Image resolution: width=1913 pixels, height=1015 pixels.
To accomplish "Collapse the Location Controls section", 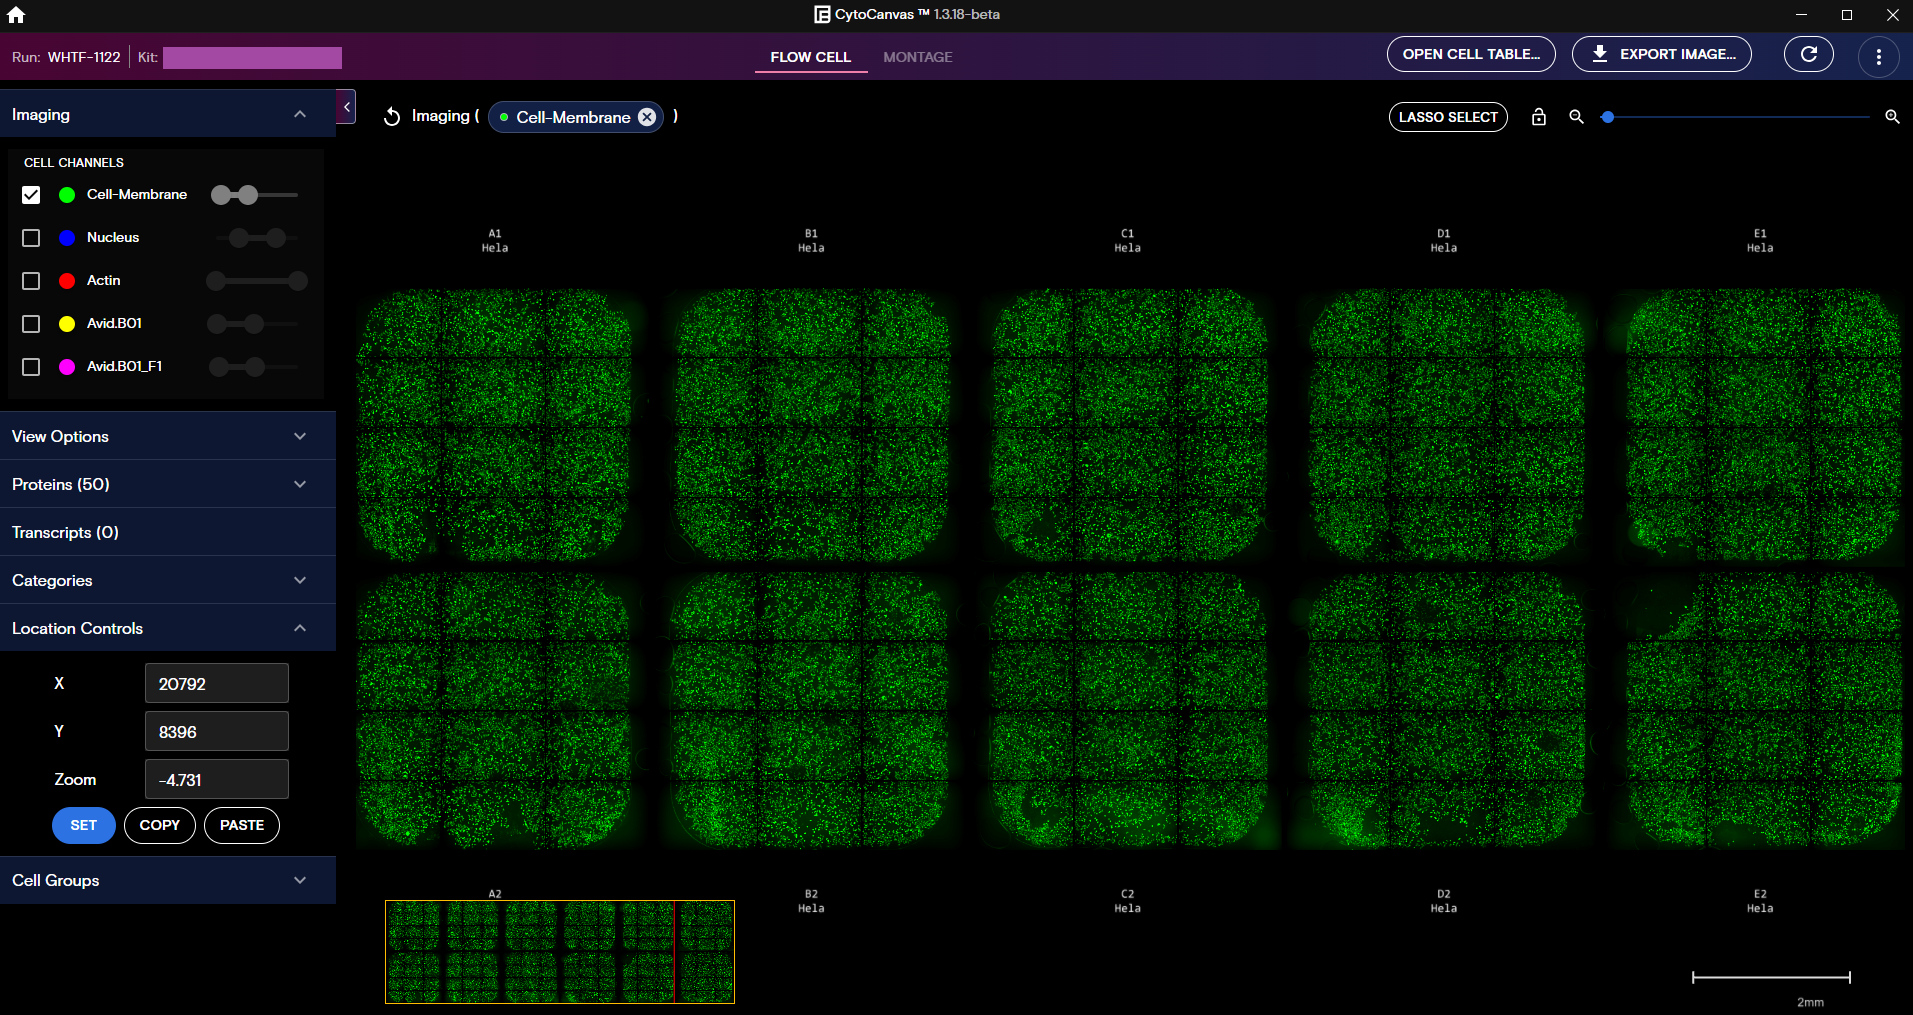I will 300,628.
